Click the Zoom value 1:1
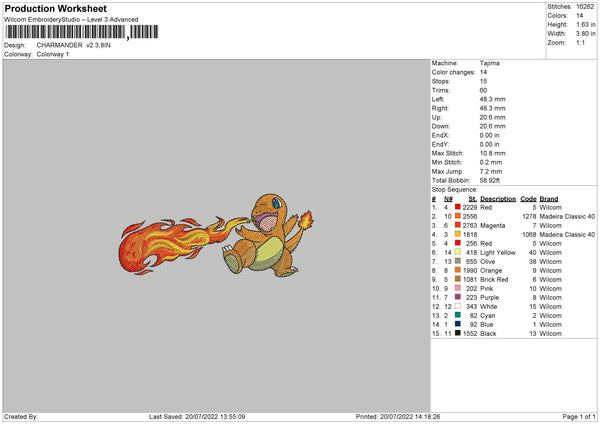Image resolution: width=600 pixels, height=424 pixels. coord(580,42)
